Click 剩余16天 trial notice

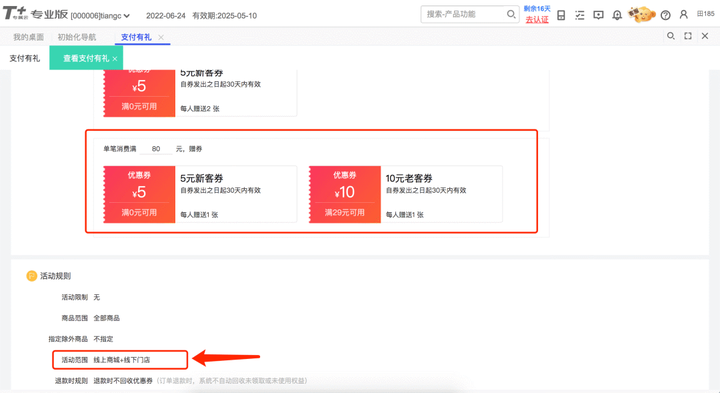coord(537,9)
